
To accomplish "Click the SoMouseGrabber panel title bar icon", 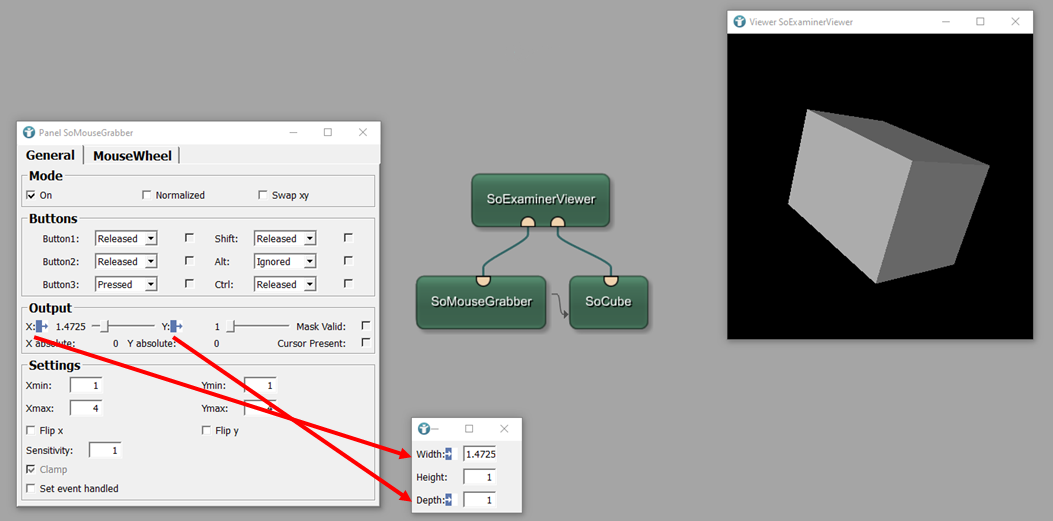I will [29, 132].
